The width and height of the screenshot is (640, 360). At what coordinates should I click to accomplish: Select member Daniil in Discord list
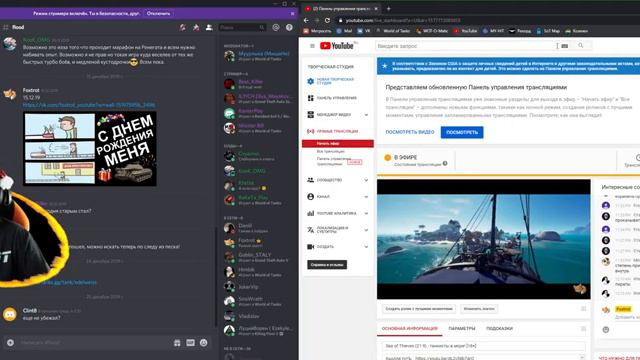pos(258,228)
